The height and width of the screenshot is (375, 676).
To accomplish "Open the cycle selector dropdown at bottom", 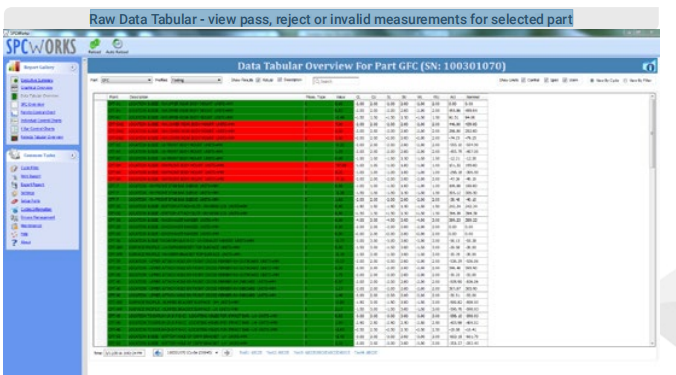I will click(192, 353).
